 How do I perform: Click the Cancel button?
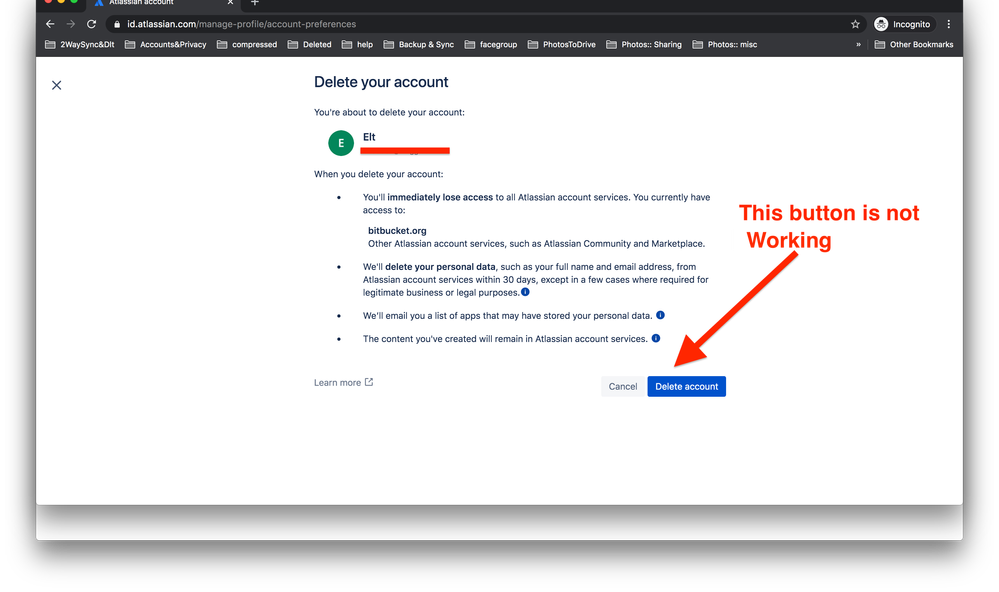coord(622,386)
